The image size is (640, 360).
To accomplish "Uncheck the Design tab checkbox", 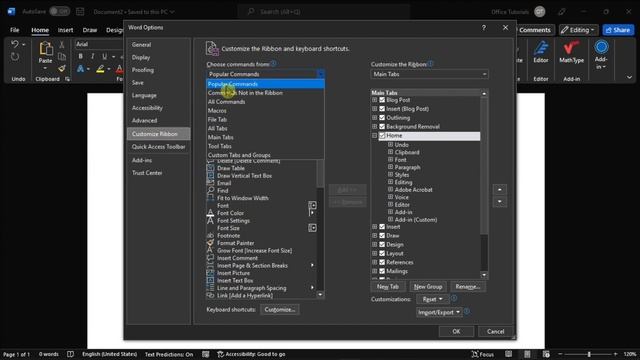I will coord(382,244).
